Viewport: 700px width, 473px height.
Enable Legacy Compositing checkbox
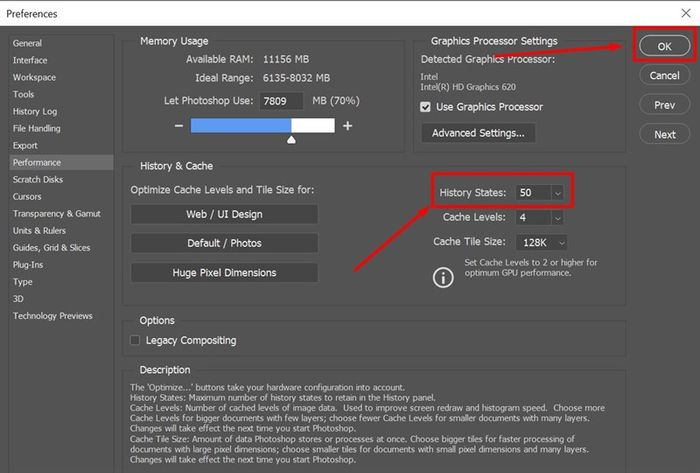click(134, 340)
